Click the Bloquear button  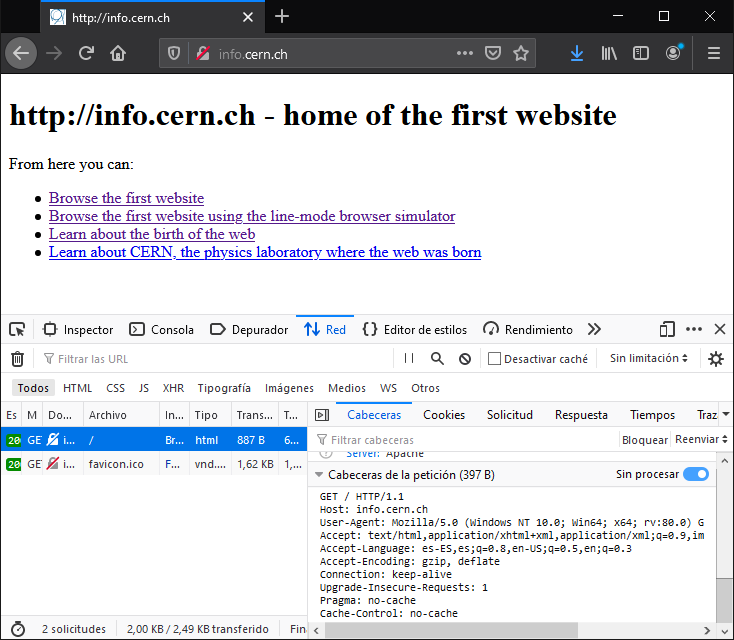tap(644, 440)
